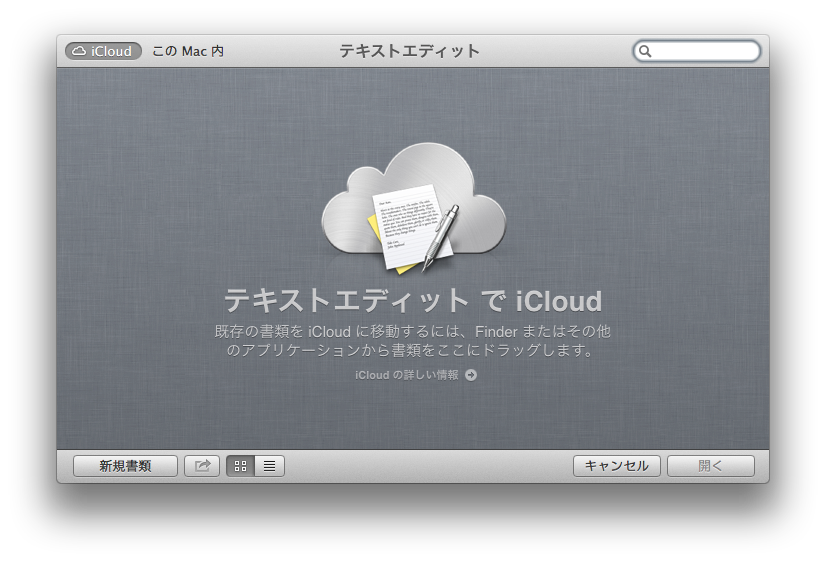This screenshot has width=826, height=562.
Task: Click テキストエディット で iCloud heading
Action: 413,301
